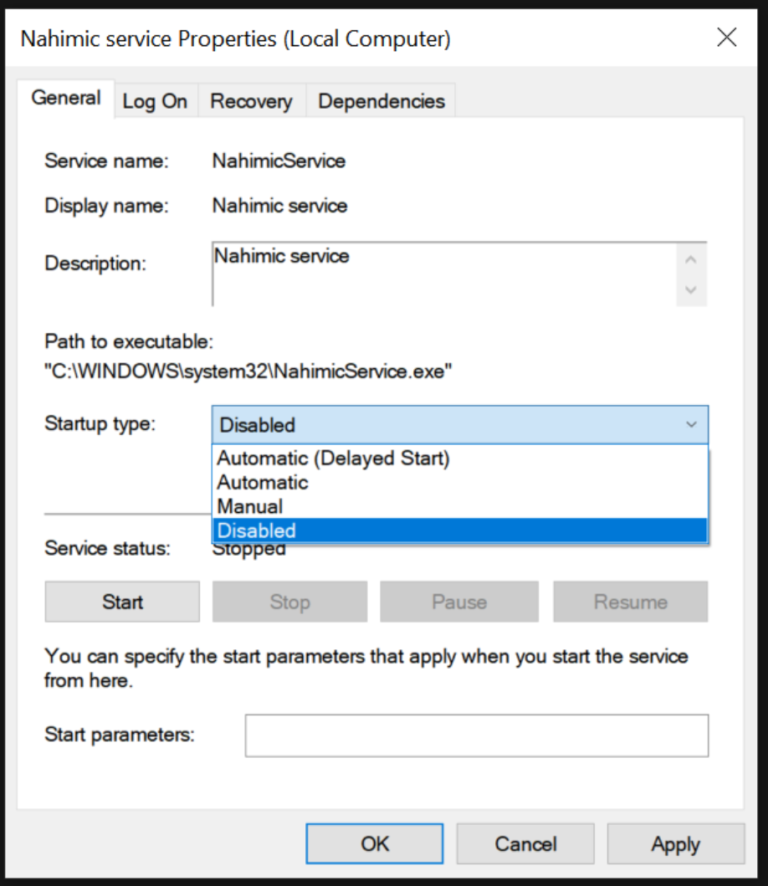Open the Recovery tab

point(251,101)
